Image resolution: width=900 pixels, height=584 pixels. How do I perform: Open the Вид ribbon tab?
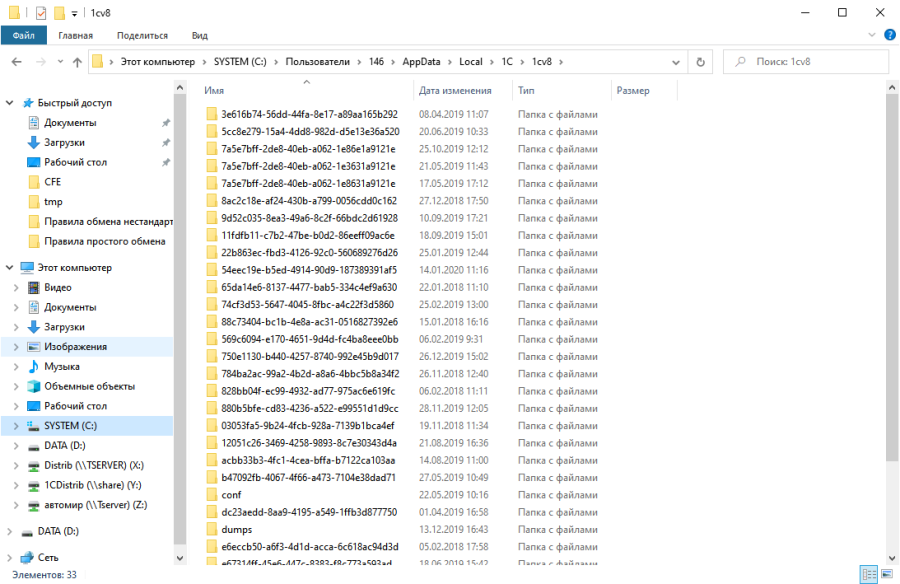[199, 35]
